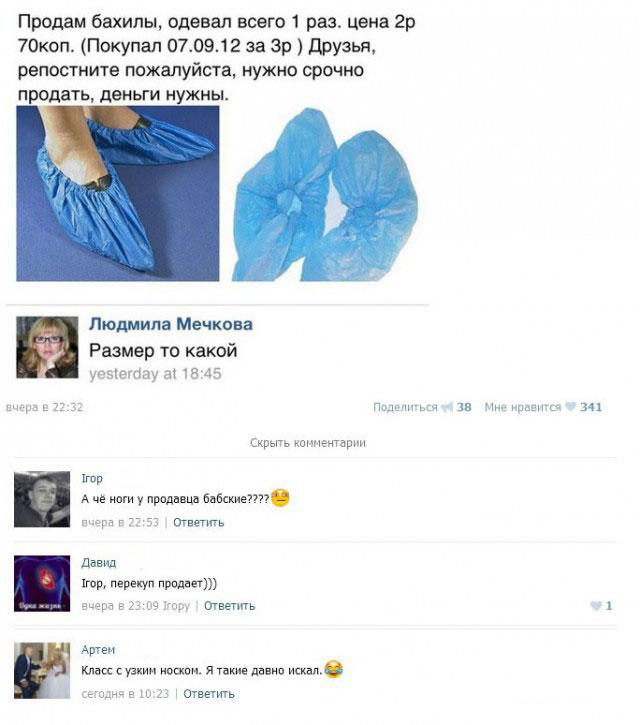Open Людмила Мечкова's profile name link
Image resolution: width=640 pixels, height=725 pixels.
171,324
